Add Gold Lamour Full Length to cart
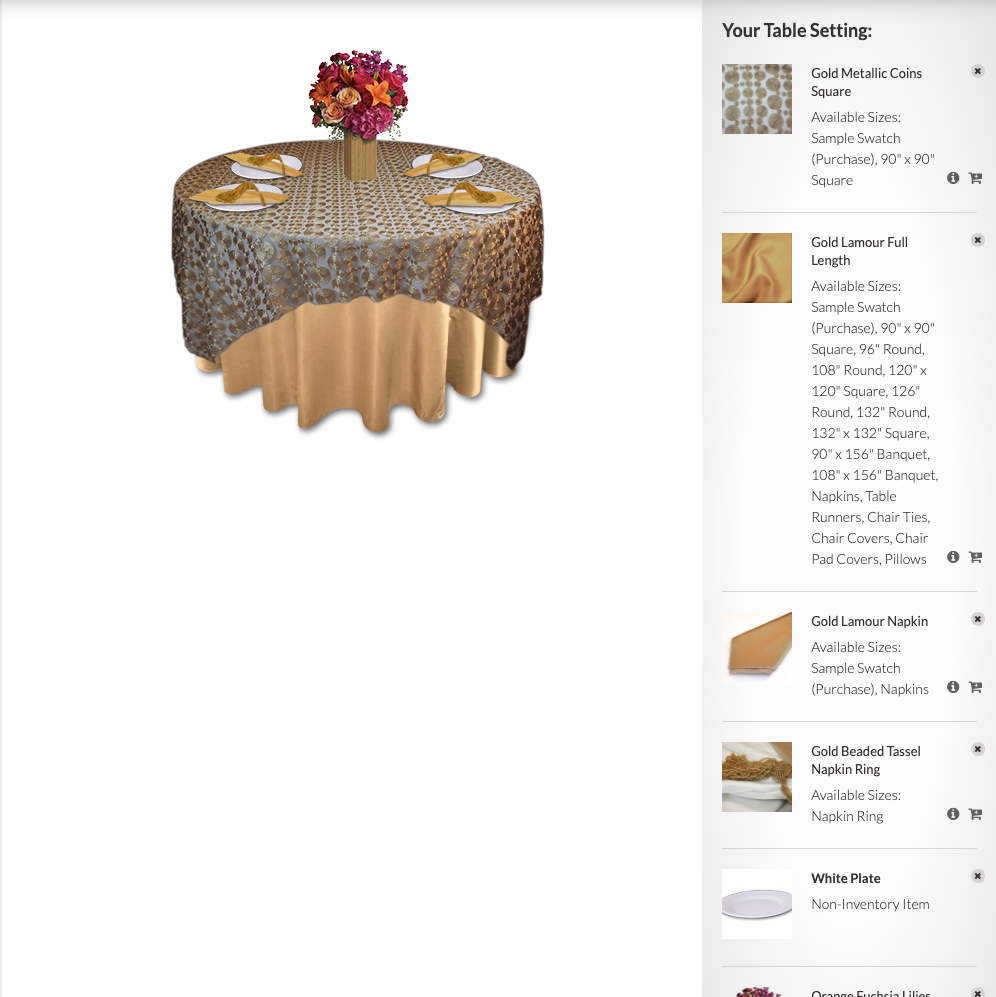 (975, 557)
